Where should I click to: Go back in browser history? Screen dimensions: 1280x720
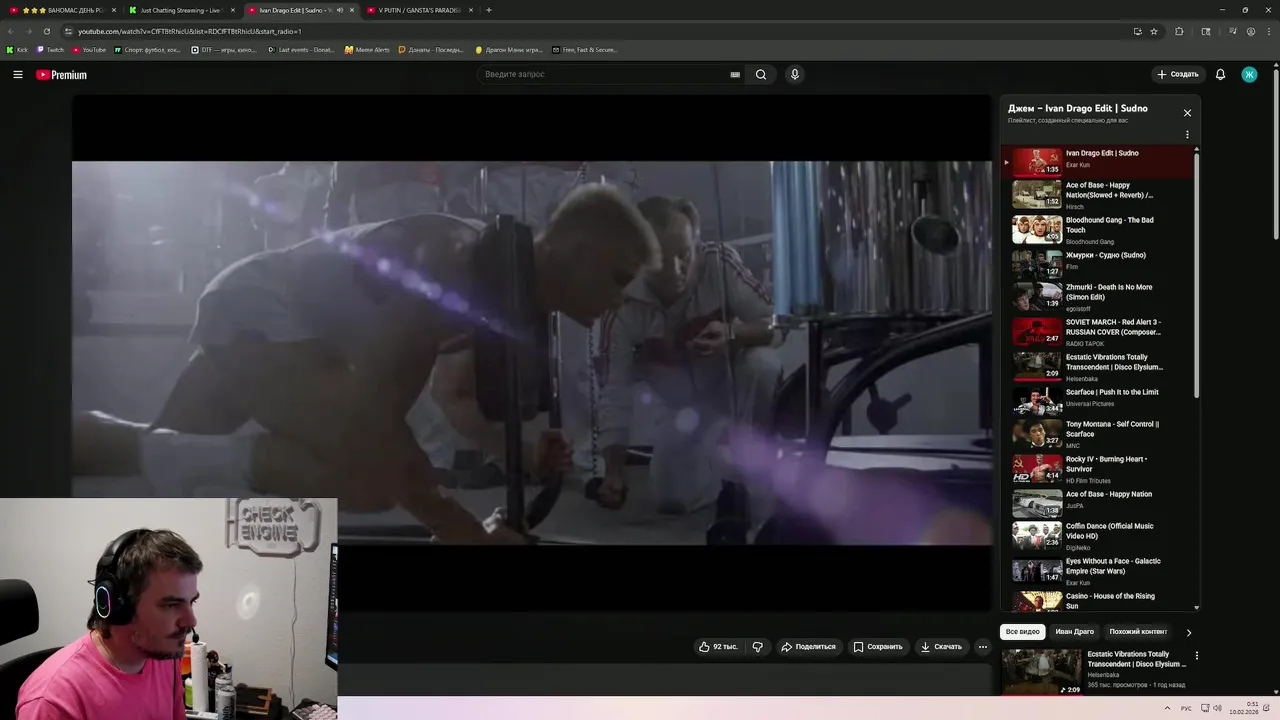[x=11, y=31]
